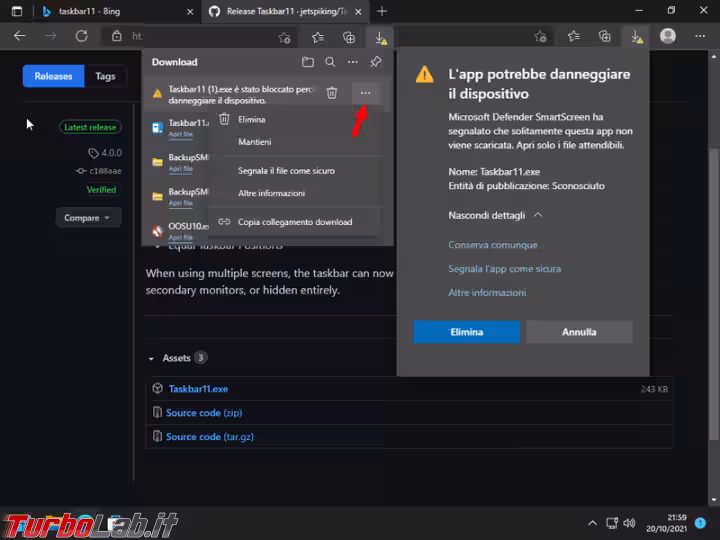The width and height of the screenshot is (720, 540).
Task: Click the address bar URL field
Action: click(202, 36)
